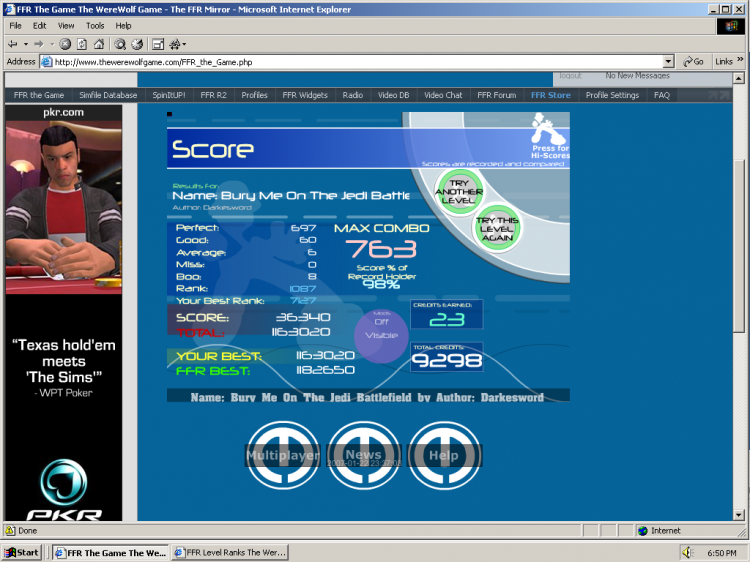Open the Back button history dropdown
Viewport: 750px width, 562px height.
26,44
